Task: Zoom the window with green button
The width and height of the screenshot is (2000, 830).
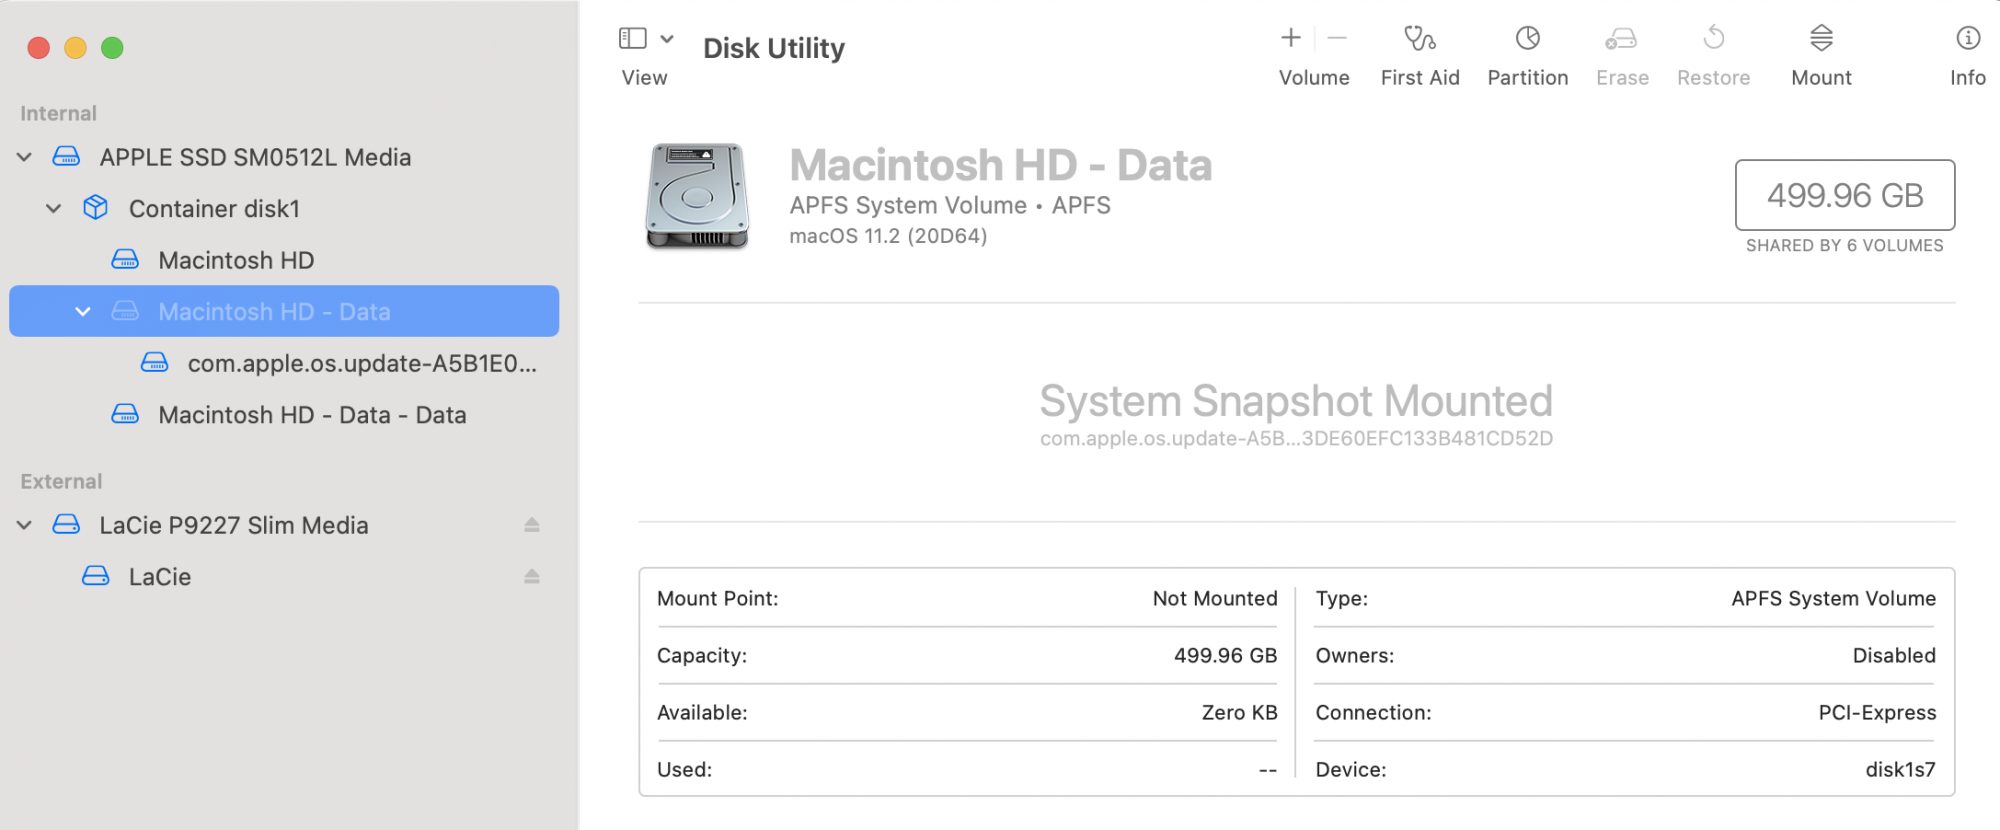Action: click(x=113, y=48)
